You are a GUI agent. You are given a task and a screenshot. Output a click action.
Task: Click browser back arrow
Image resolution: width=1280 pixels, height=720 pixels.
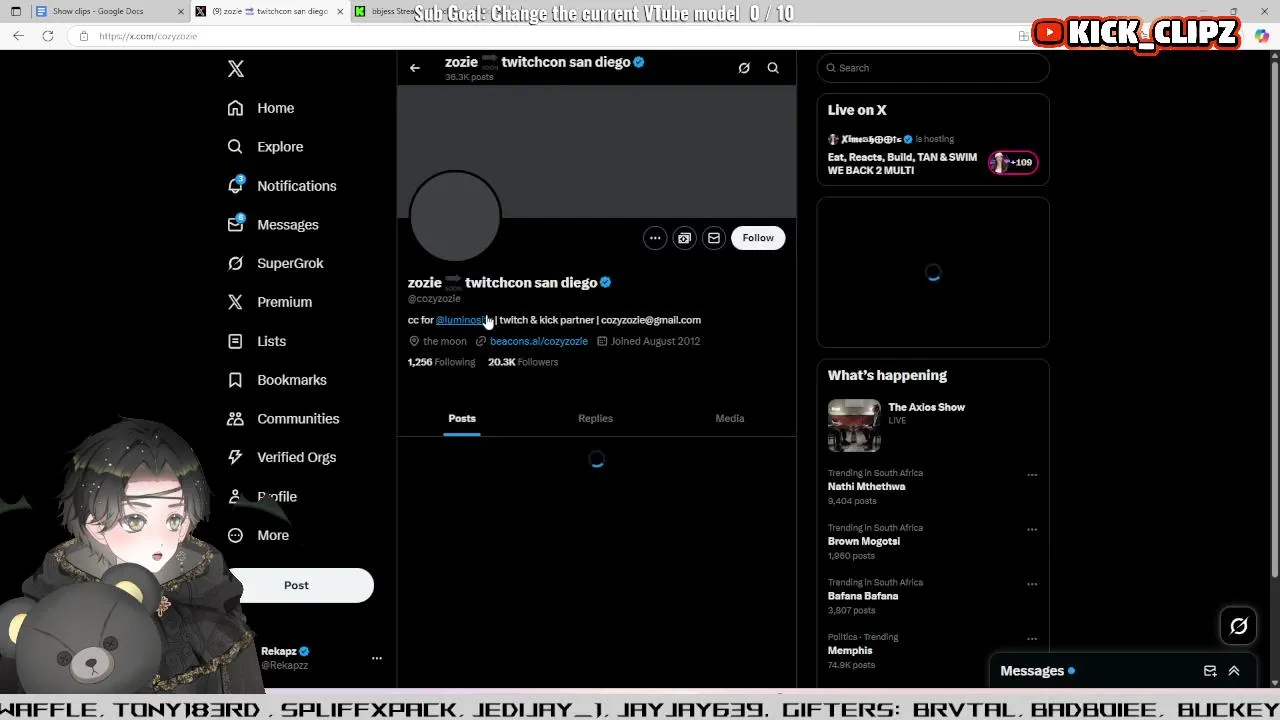pyautogui.click(x=18, y=36)
